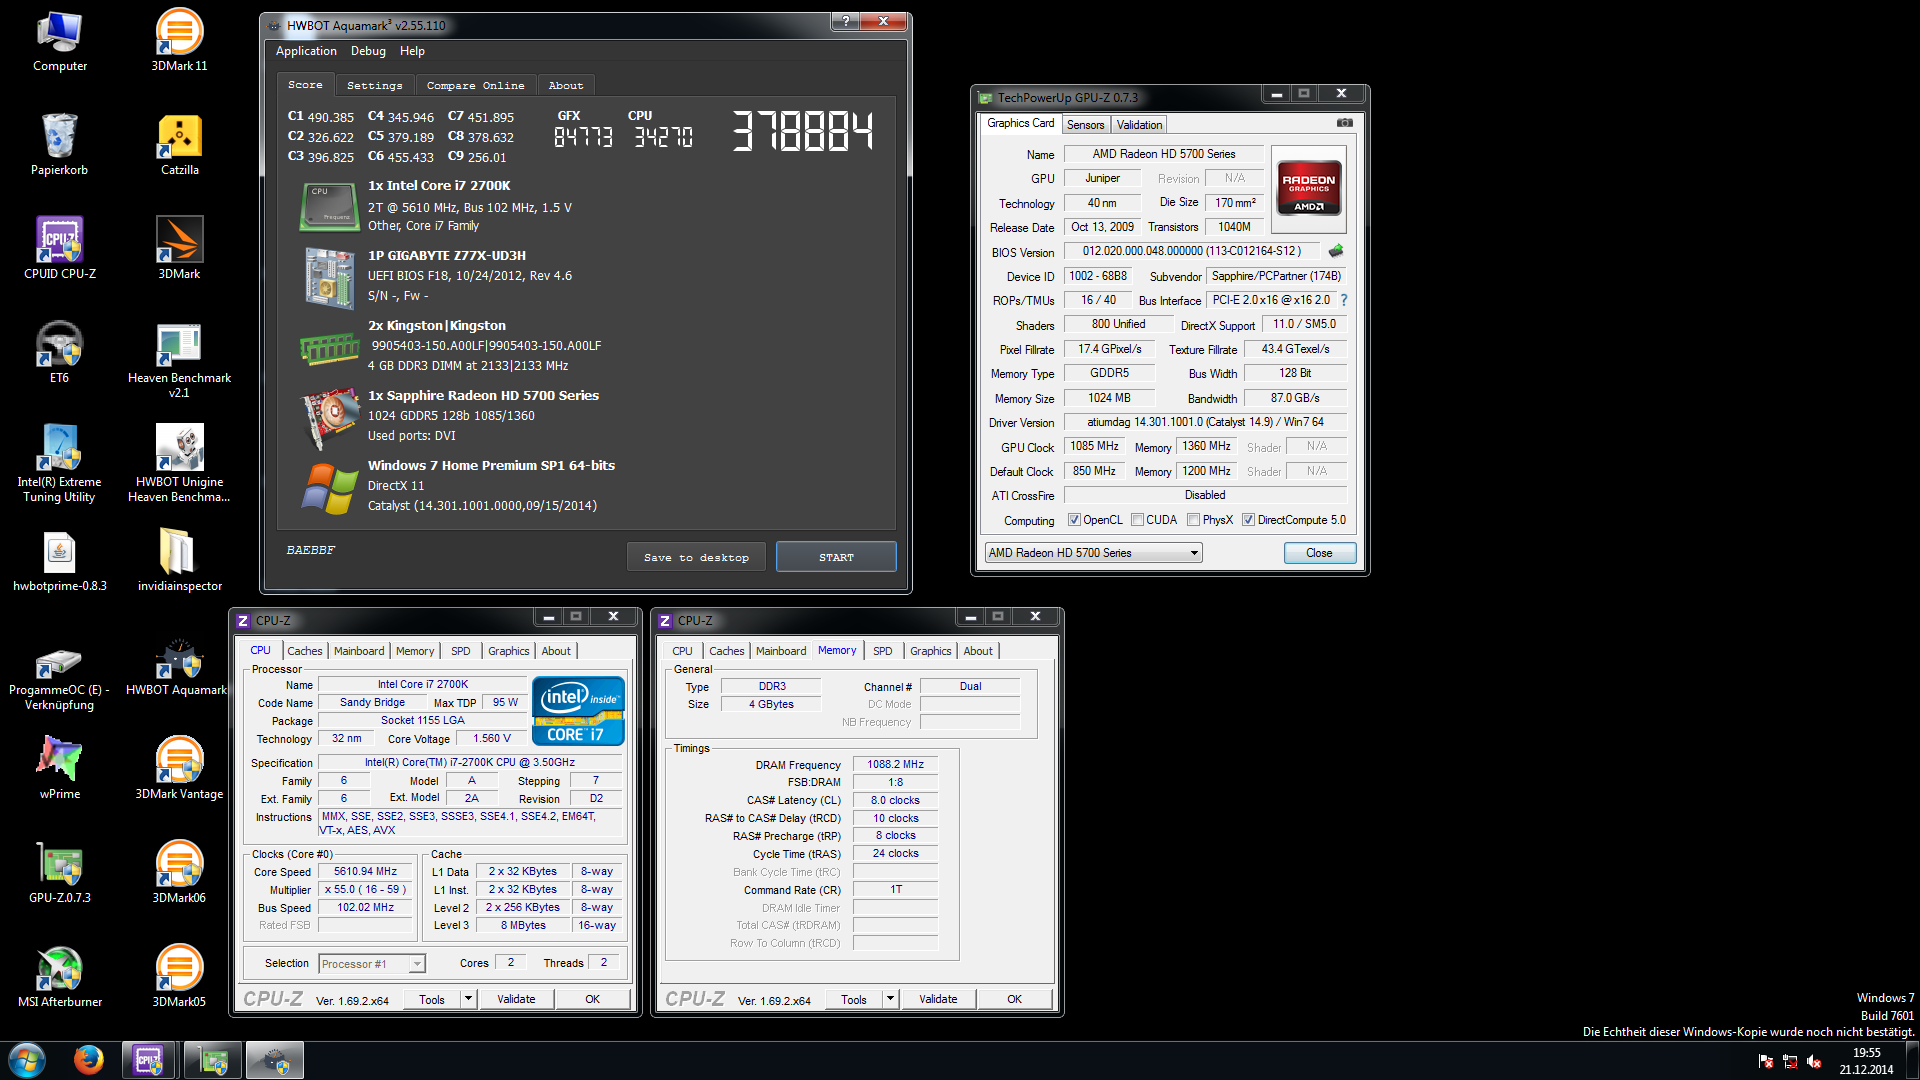Viewport: 1920px width, 1080px height.
Task: Click bus interface question mark in GPU-Z
Action: 1344,300
